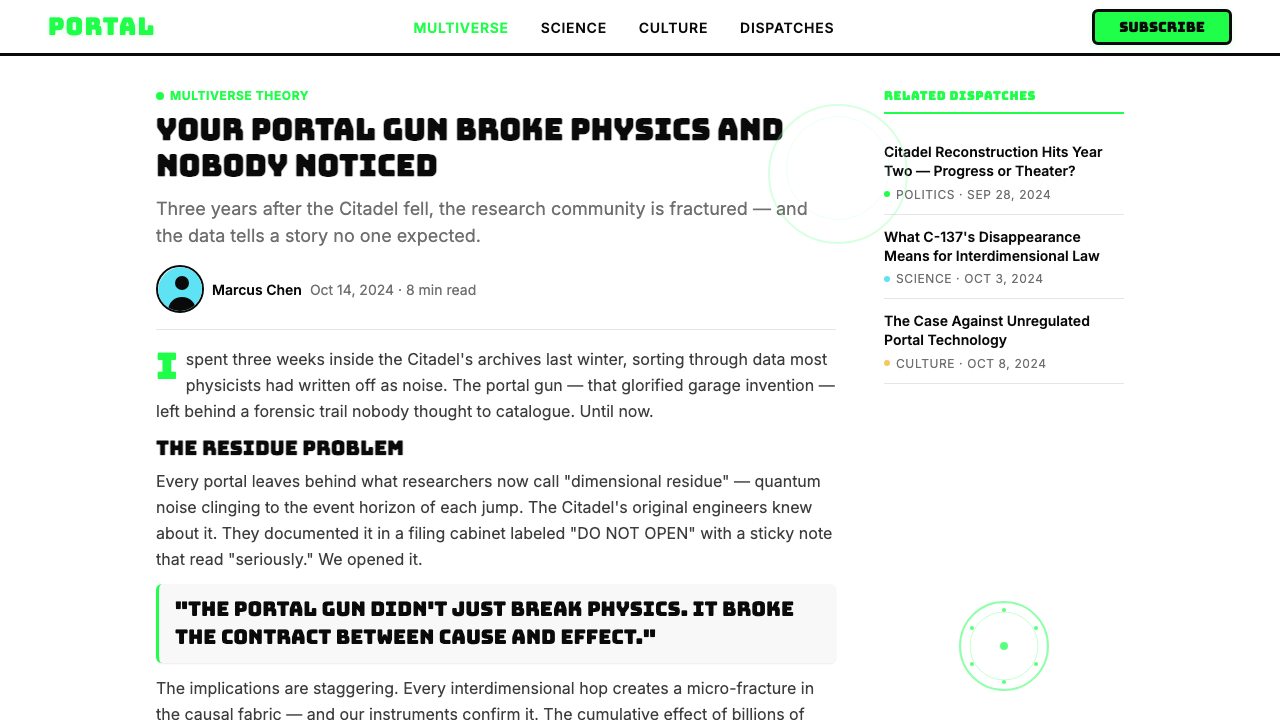Open the Dispatches nav item
The width and height of the screenshot is (1280, 720).
pyautogui.click(x=787, y=28)
